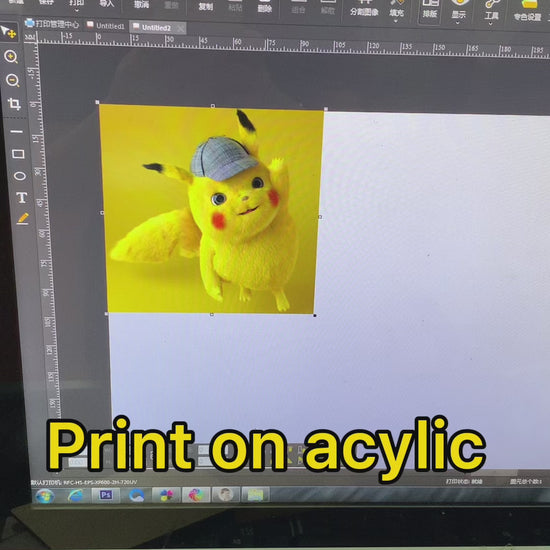Select the pointer/move tool
The image size is (550, 550).
coord(8,32)
